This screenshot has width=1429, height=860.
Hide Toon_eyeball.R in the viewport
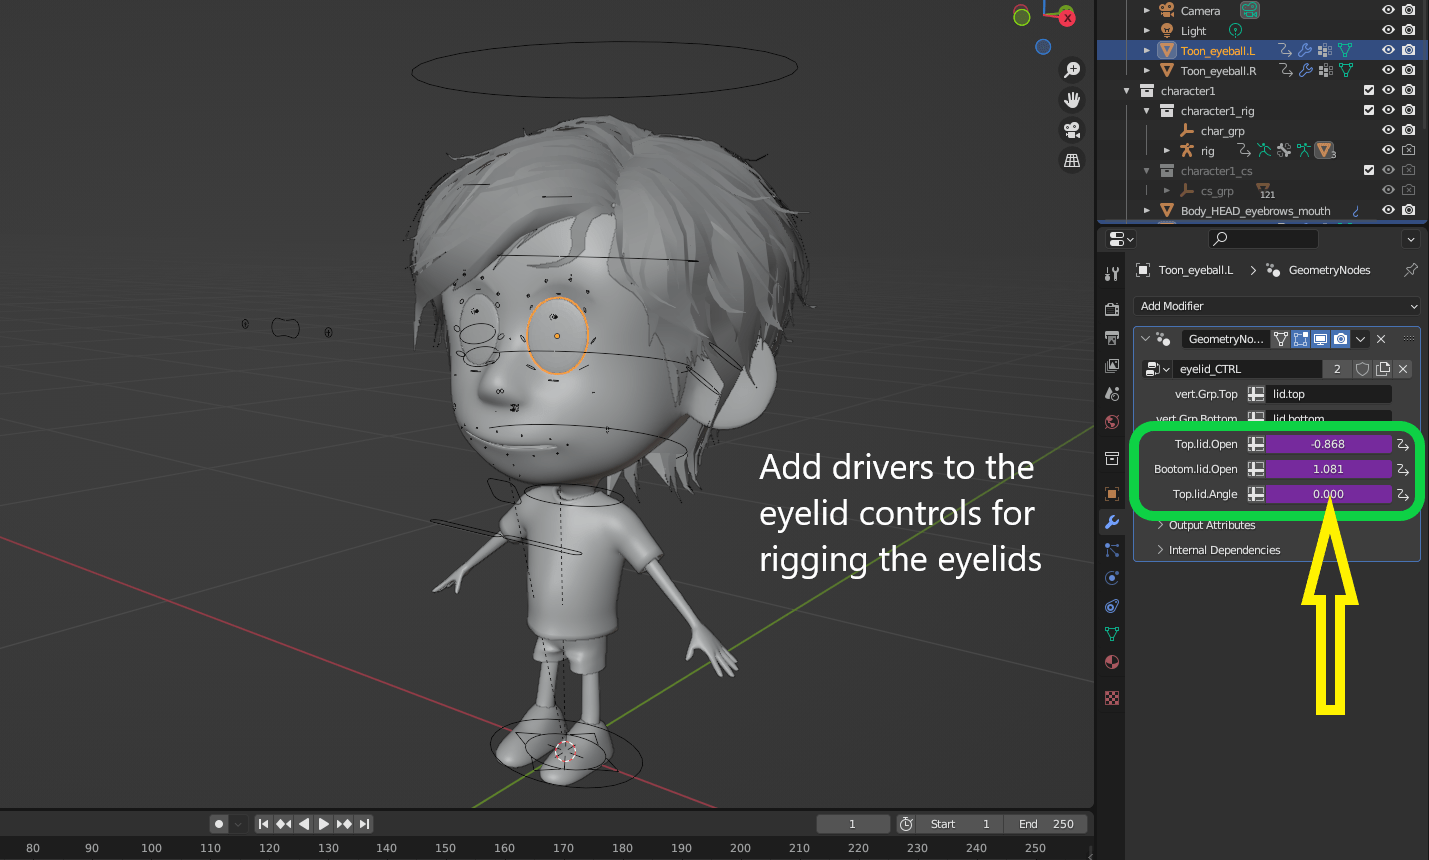pyautogui.click(x=1388, y=70)
